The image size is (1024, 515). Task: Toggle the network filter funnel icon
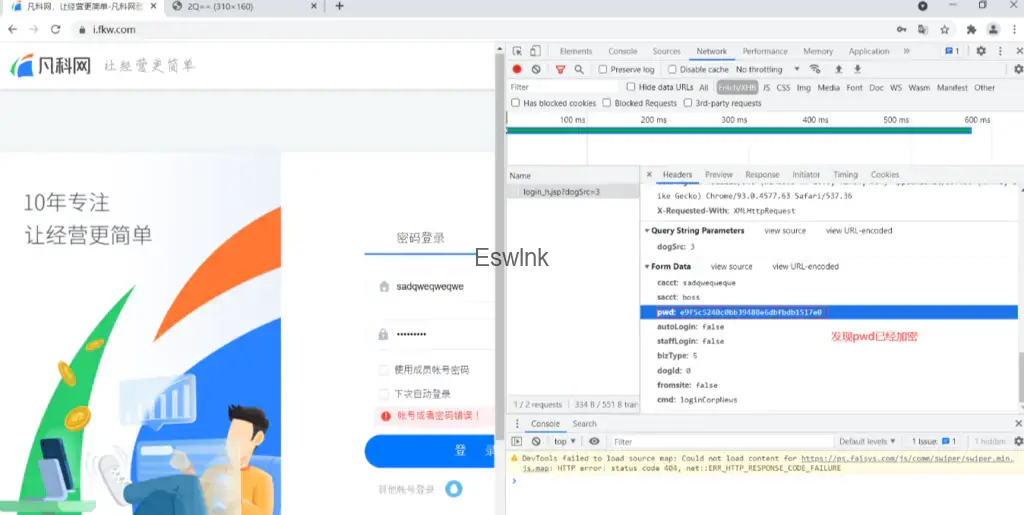pyautogui.click(x=560, y=70)
